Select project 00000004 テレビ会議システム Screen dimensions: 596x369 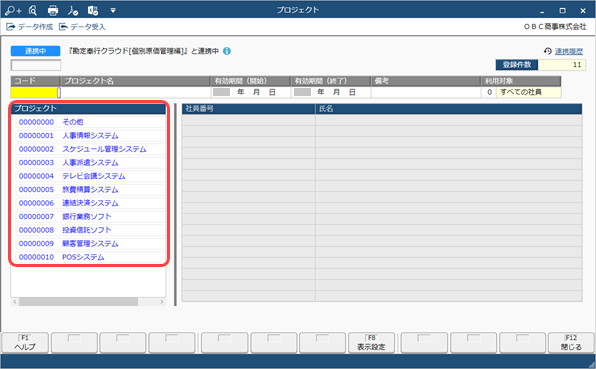(x=90, y=176)
